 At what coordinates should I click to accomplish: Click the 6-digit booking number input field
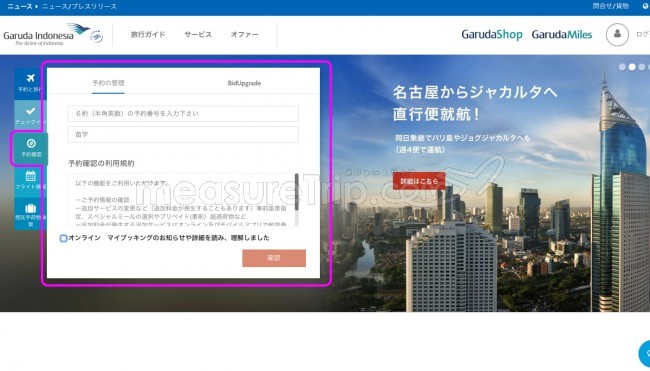(x=183, y=114)
